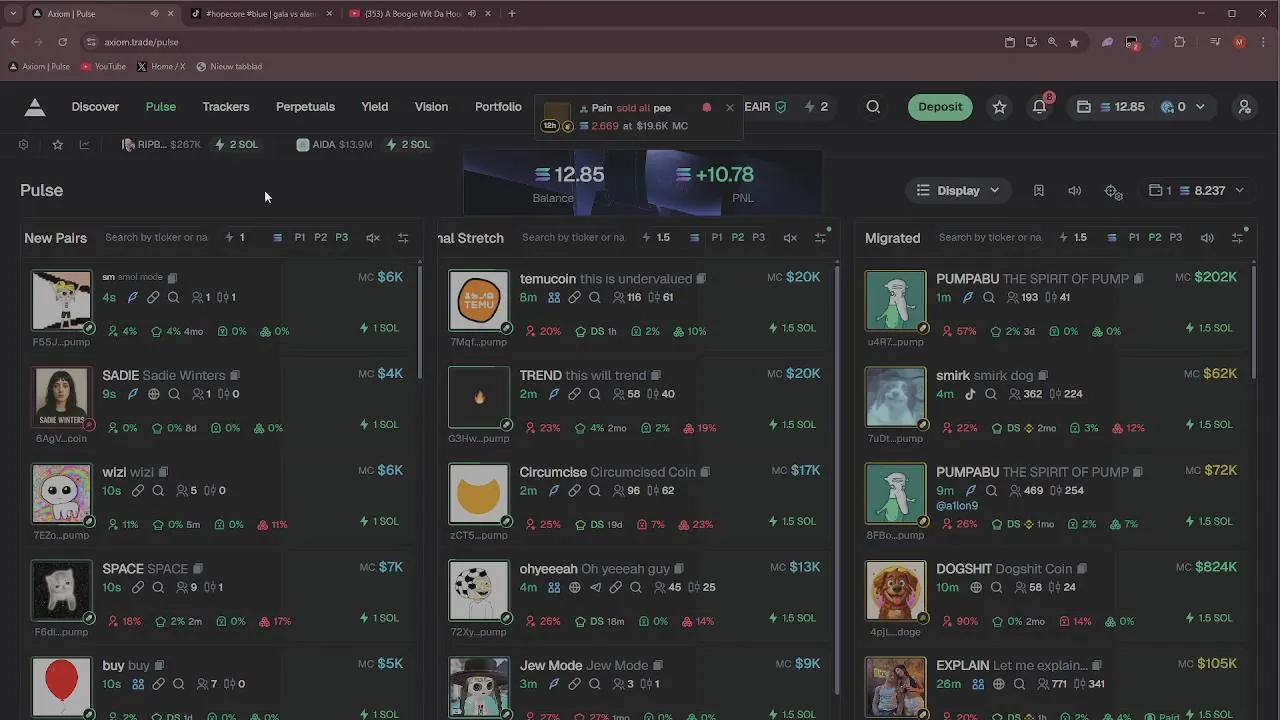Dismiss the Pain sold notification
Viewport: 1280px width, 720px height.
click(x=729, y=108)
